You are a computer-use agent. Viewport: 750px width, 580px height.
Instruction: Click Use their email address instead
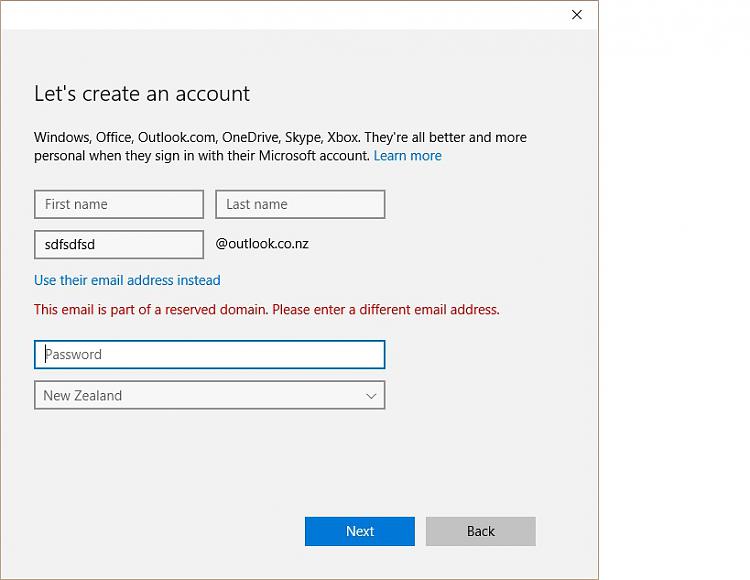[127, 280]
